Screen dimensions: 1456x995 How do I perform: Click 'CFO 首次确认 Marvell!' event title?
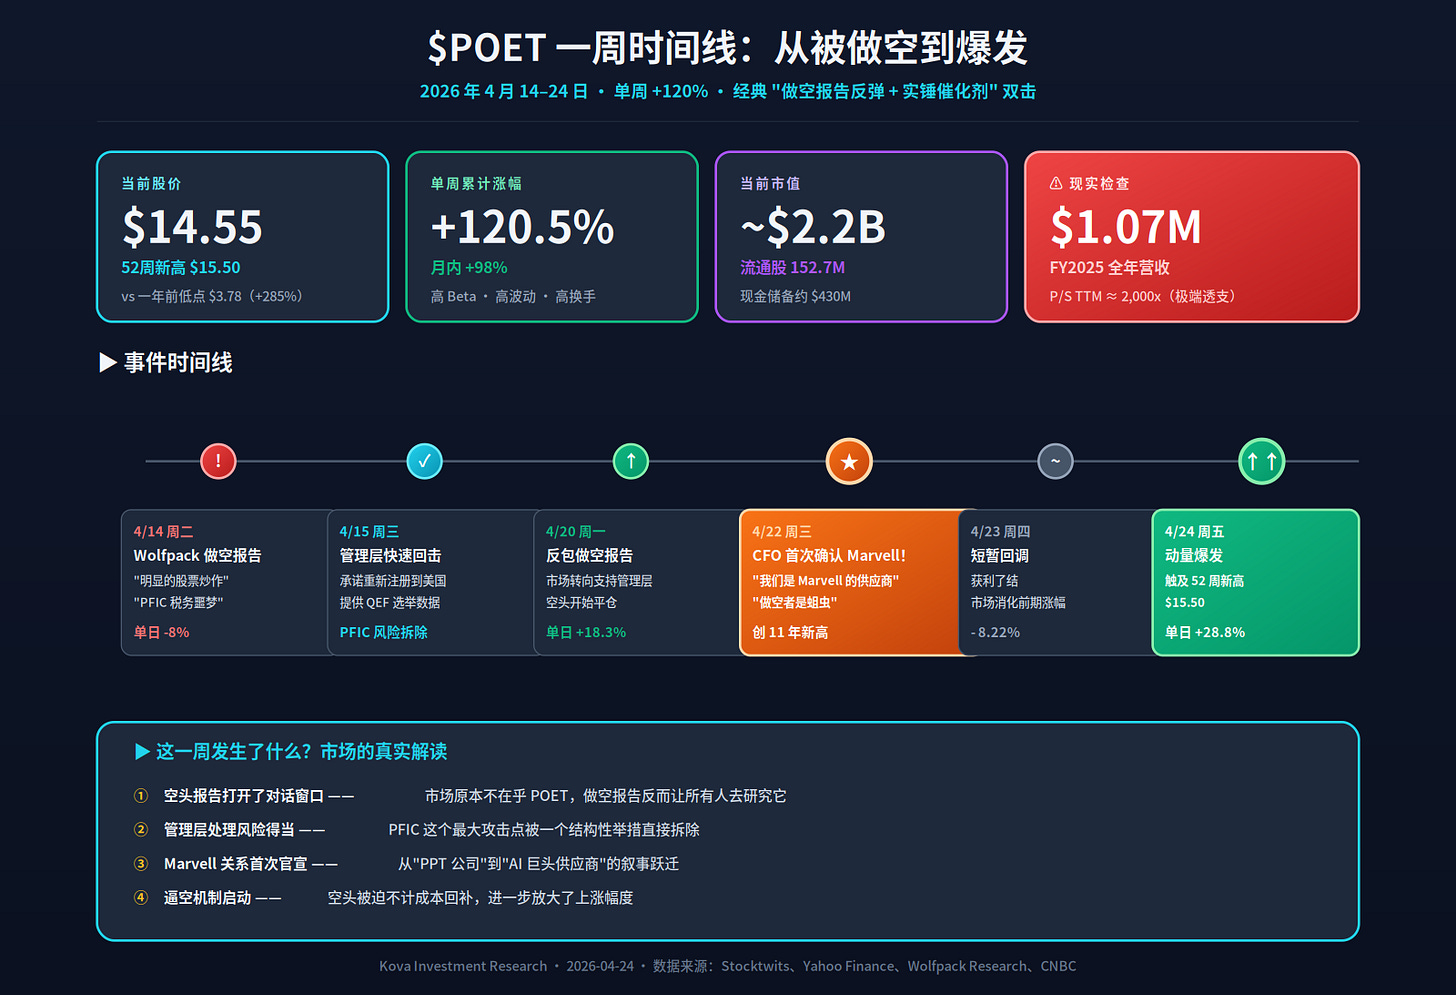[x=829, y=556]
